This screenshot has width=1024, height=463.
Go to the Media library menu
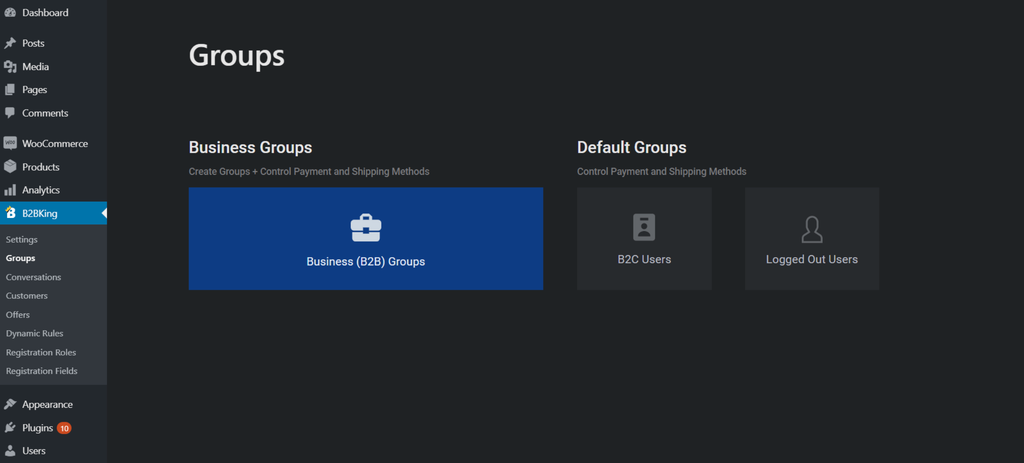(x=35, y=67)
